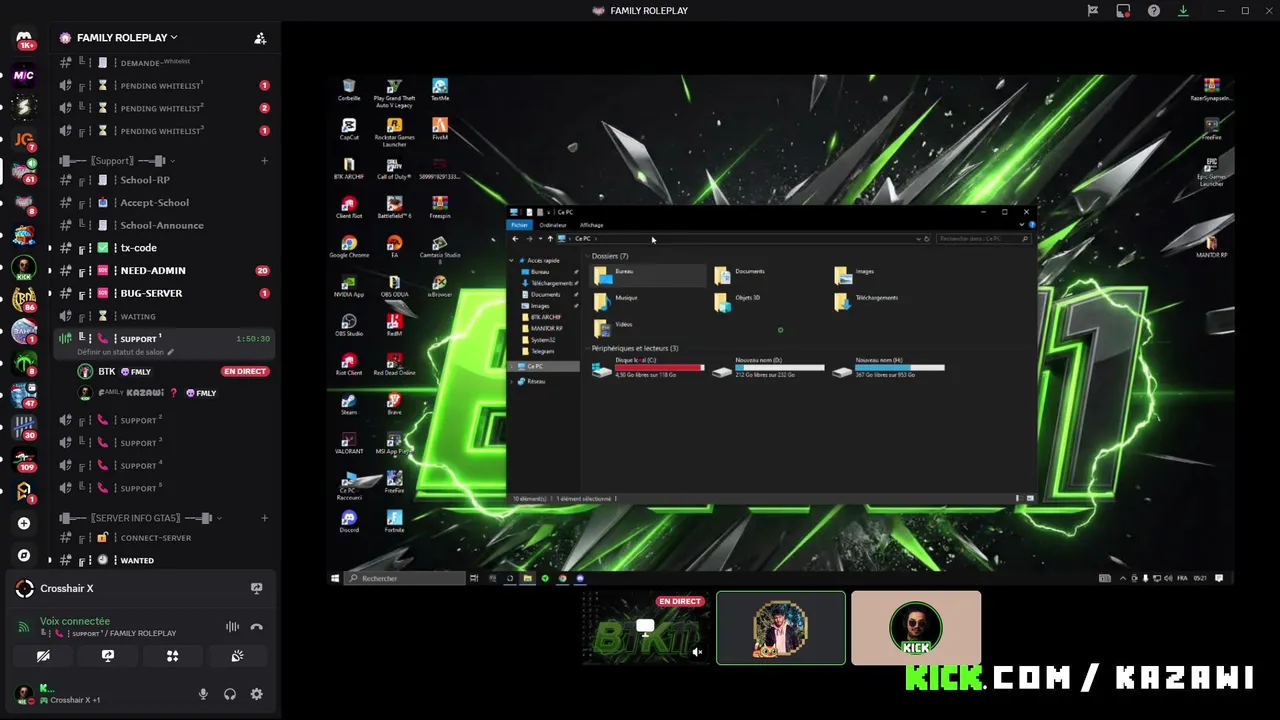The image size is (1280, 720).
Task: Click OBS Studio icon on streamed desktop
Action: pyautogui.click(x=349, y=325)
